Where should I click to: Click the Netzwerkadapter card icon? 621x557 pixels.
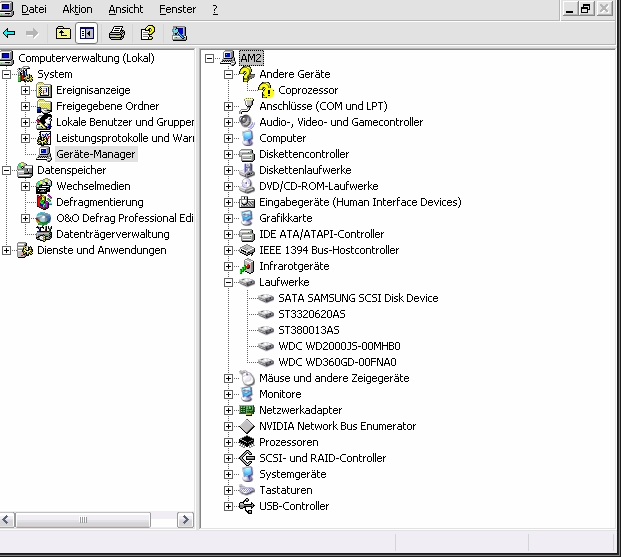coord(247,410)
